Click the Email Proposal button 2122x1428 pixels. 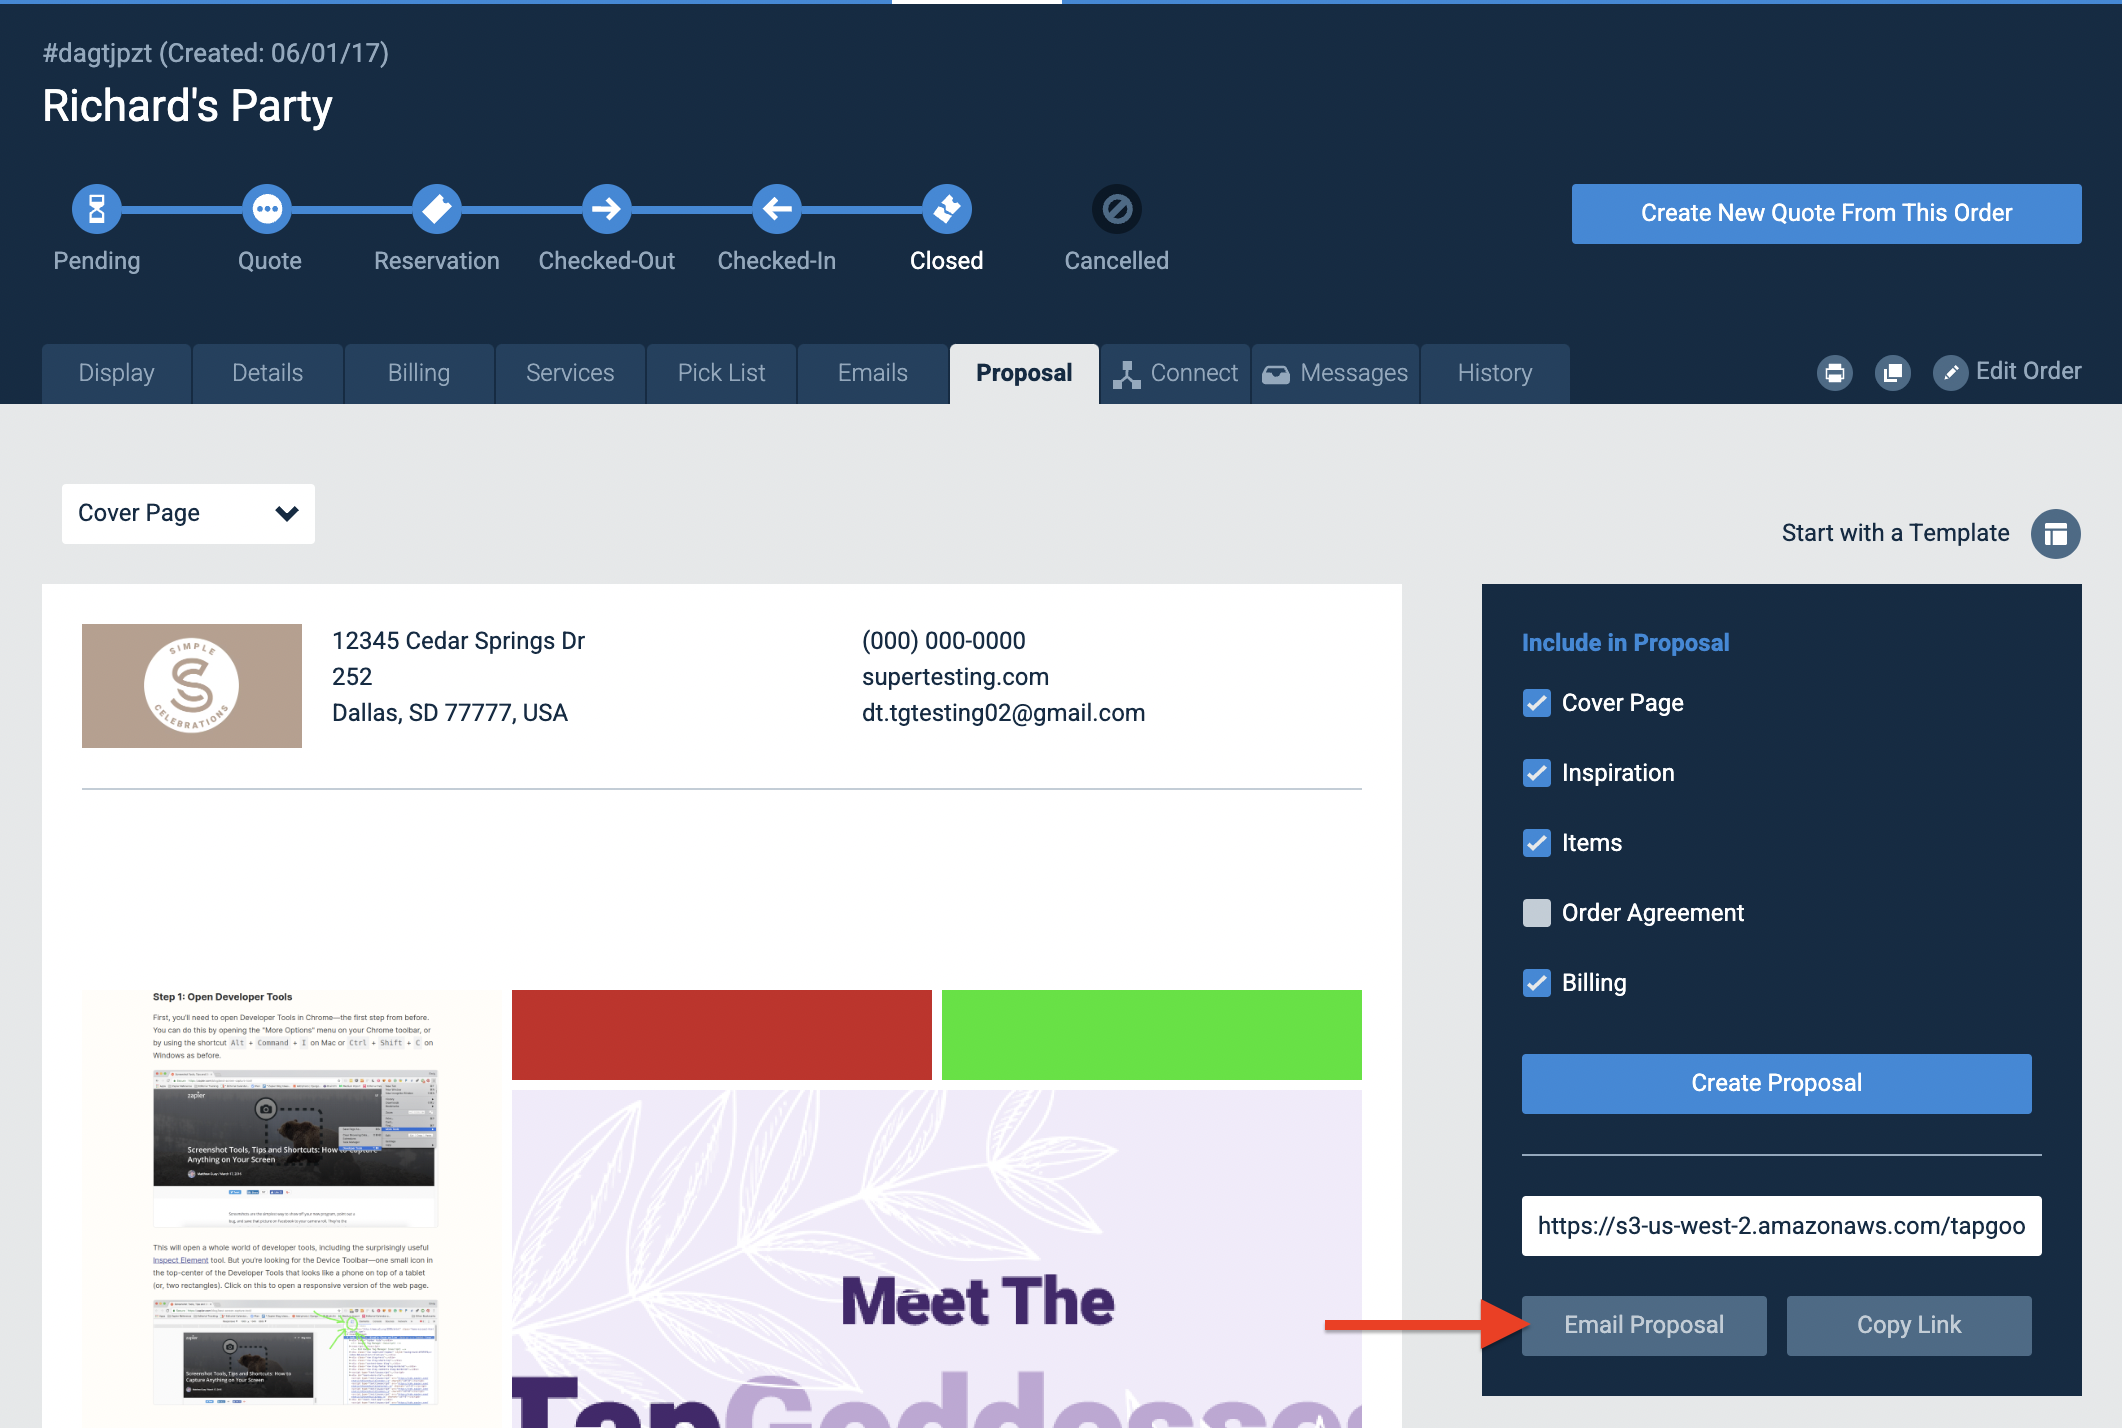click(x=1644, y=1326)
